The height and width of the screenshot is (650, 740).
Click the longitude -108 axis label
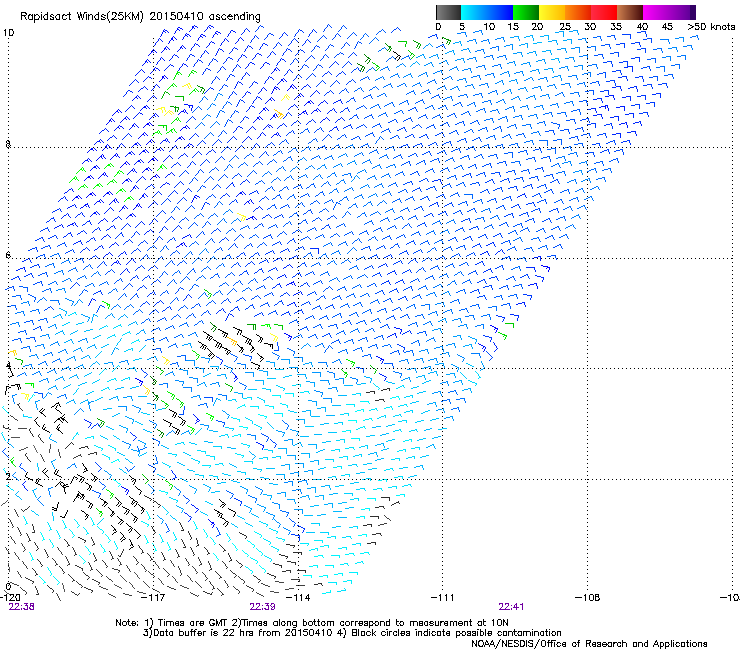(588, 598)
